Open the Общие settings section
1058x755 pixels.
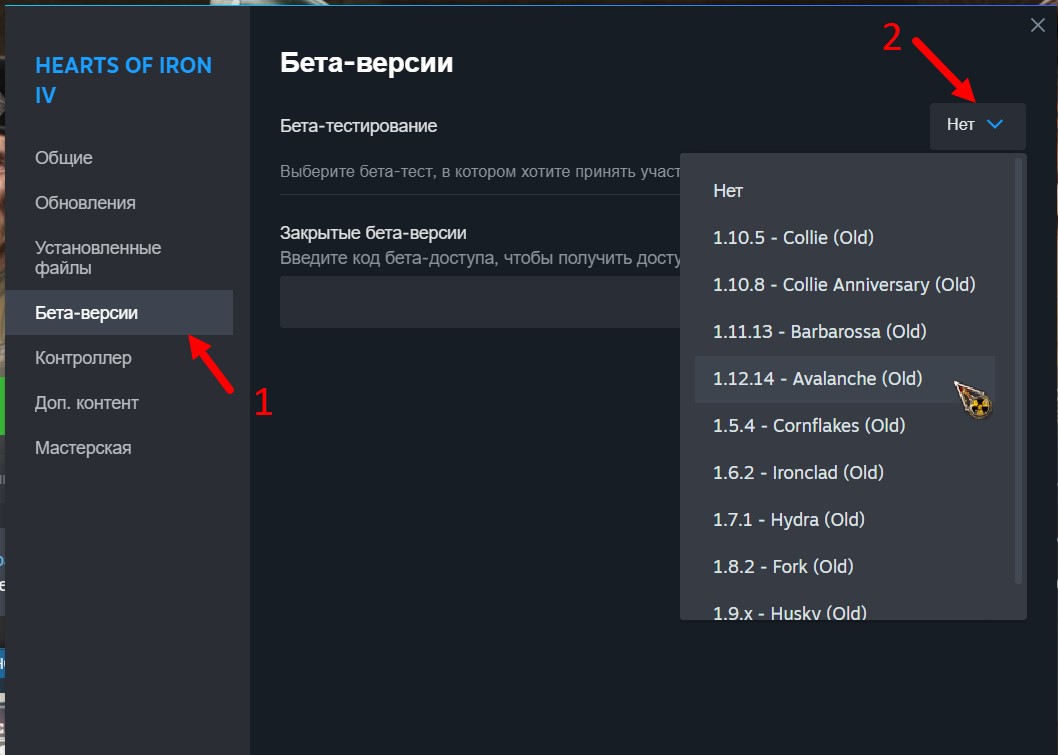pyautogui.click(x=63, y=158)
